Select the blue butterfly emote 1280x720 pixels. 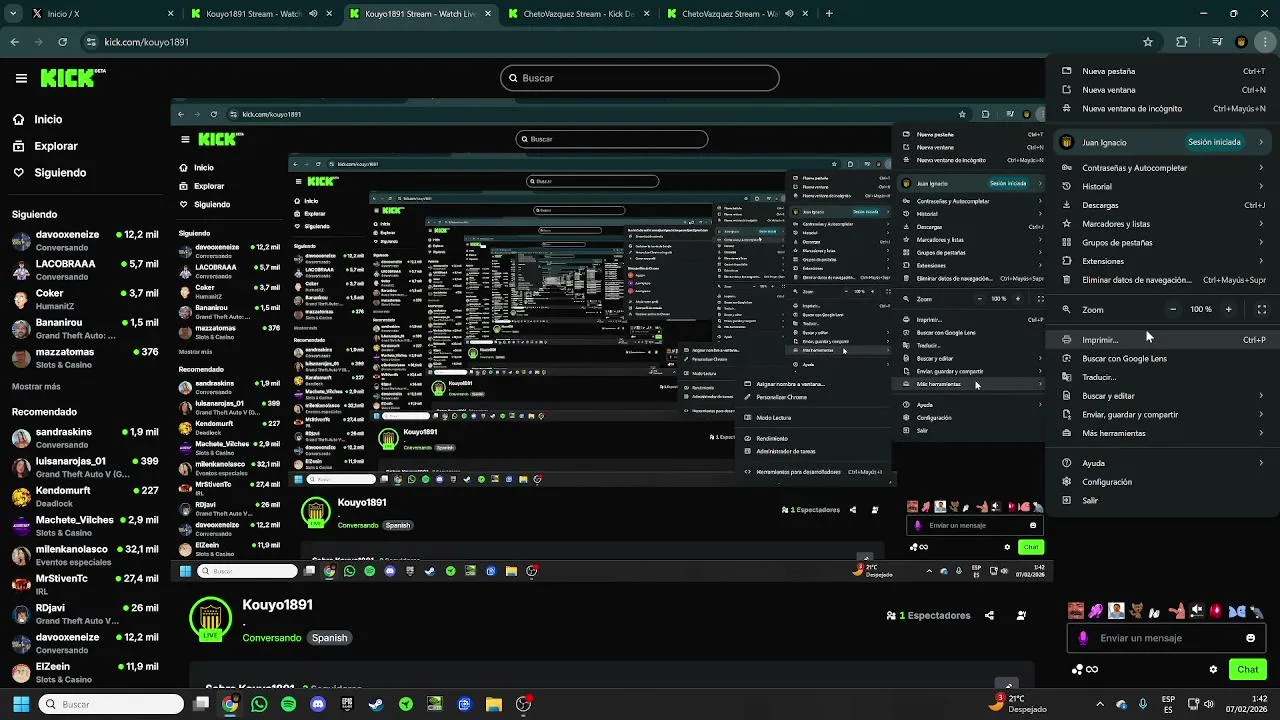(x=1237, y=611)
